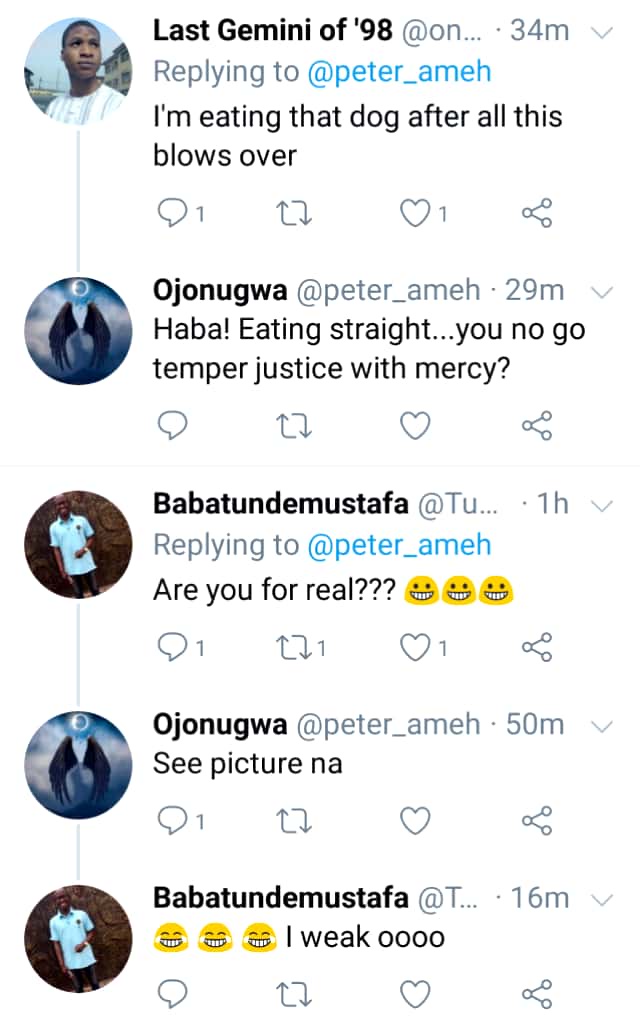Share the "temper justice with mercy" tweet
Screen dimensions: 640x1020
(x=537, y=427)
